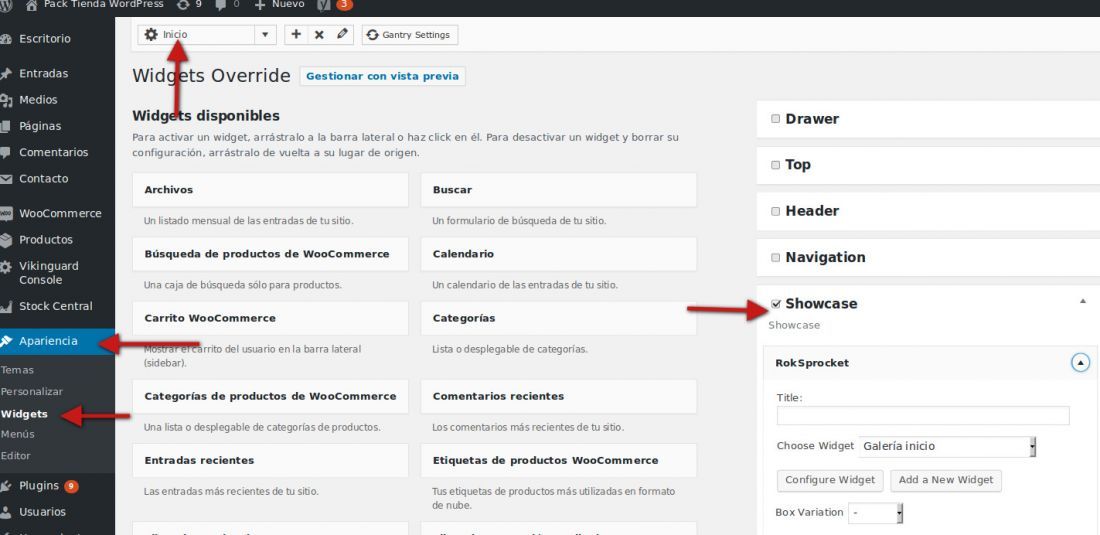Image resolution: width=1100 pixels, height=535 pixels.
Task: Click the Plugins plug icon
Action: 6,485
